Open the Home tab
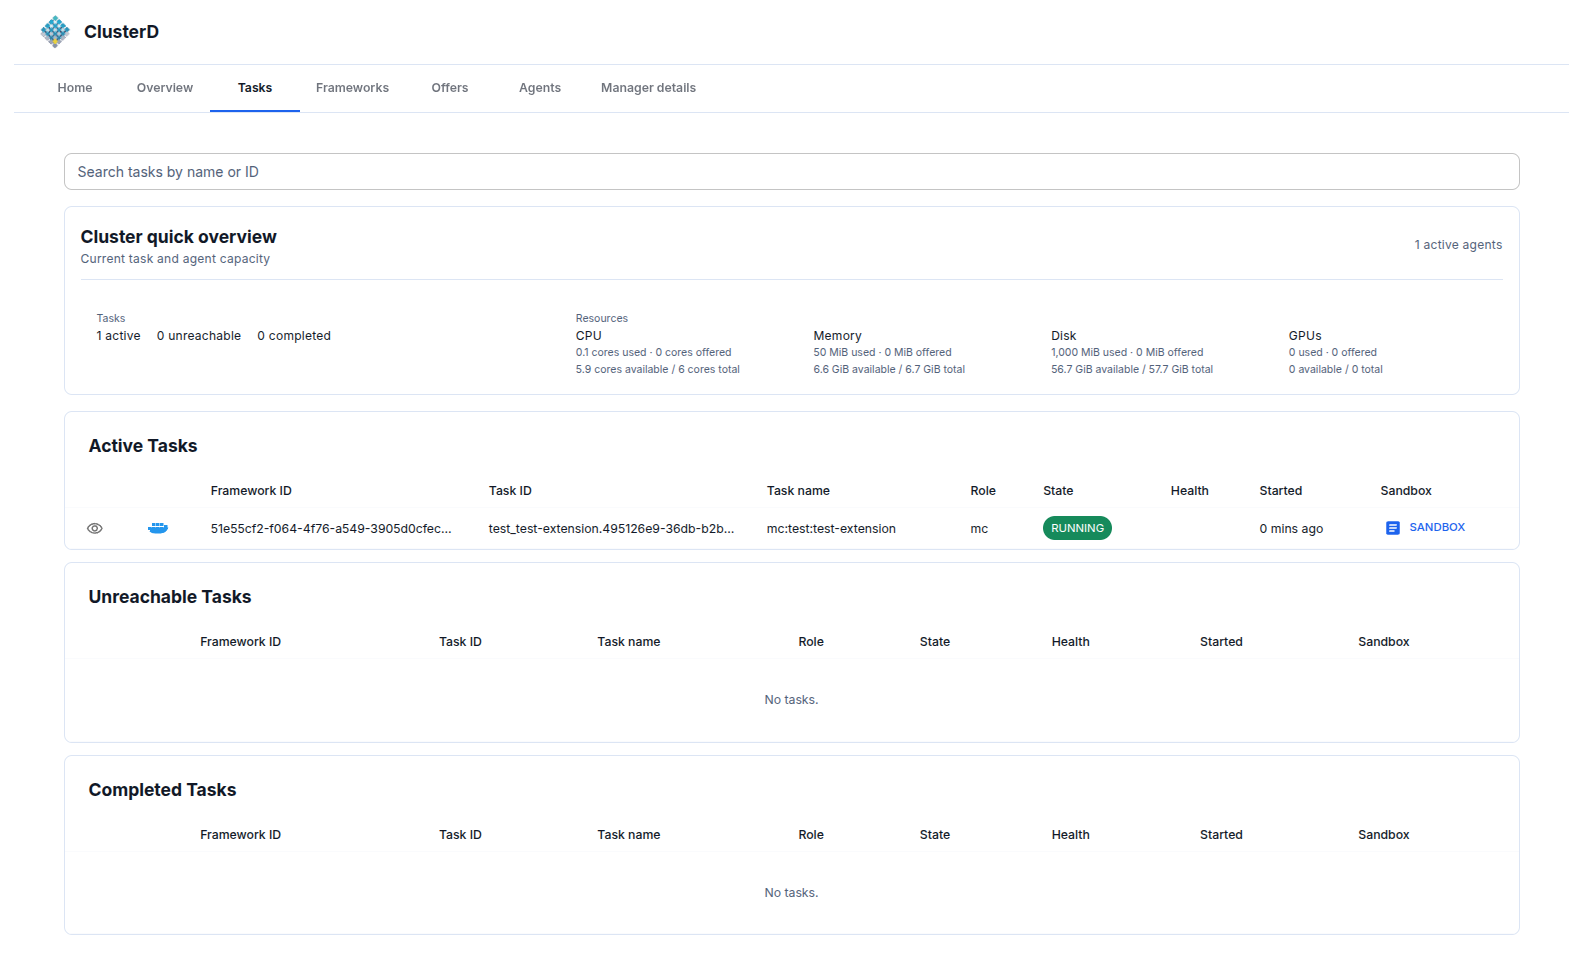 (x=75, y=88)
